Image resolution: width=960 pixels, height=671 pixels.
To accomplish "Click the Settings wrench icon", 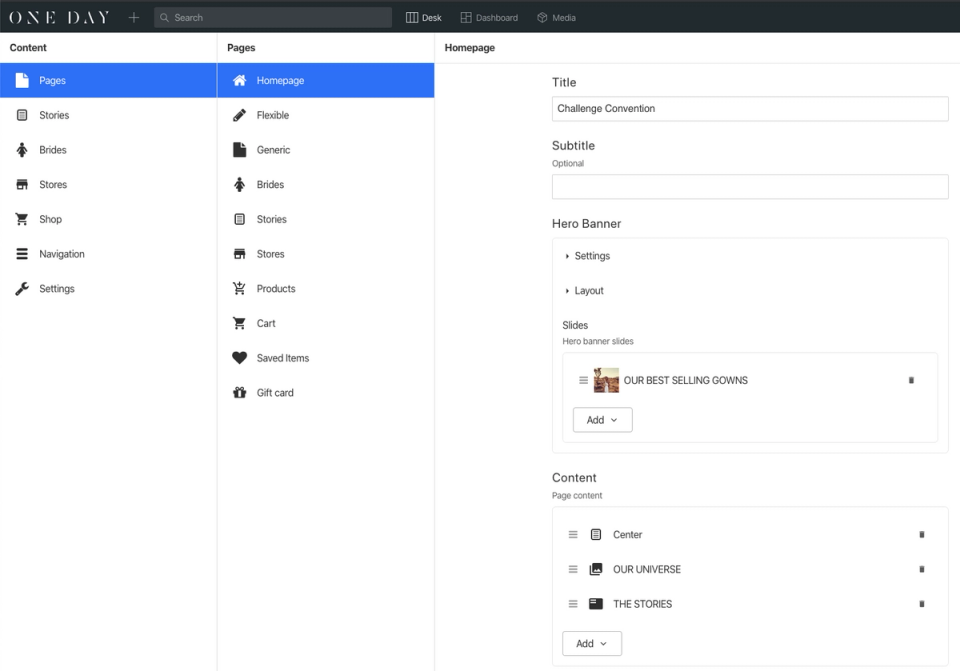I will point(22,288).
